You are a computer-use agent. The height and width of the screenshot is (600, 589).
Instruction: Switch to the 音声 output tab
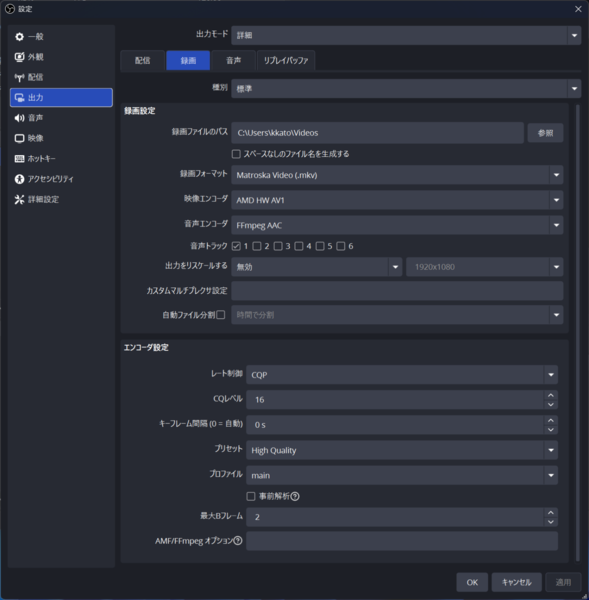click(x=233, y=60)
